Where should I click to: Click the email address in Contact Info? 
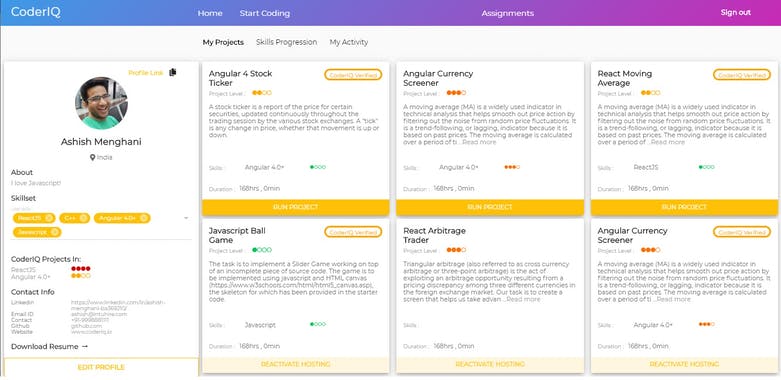[99, 314]
